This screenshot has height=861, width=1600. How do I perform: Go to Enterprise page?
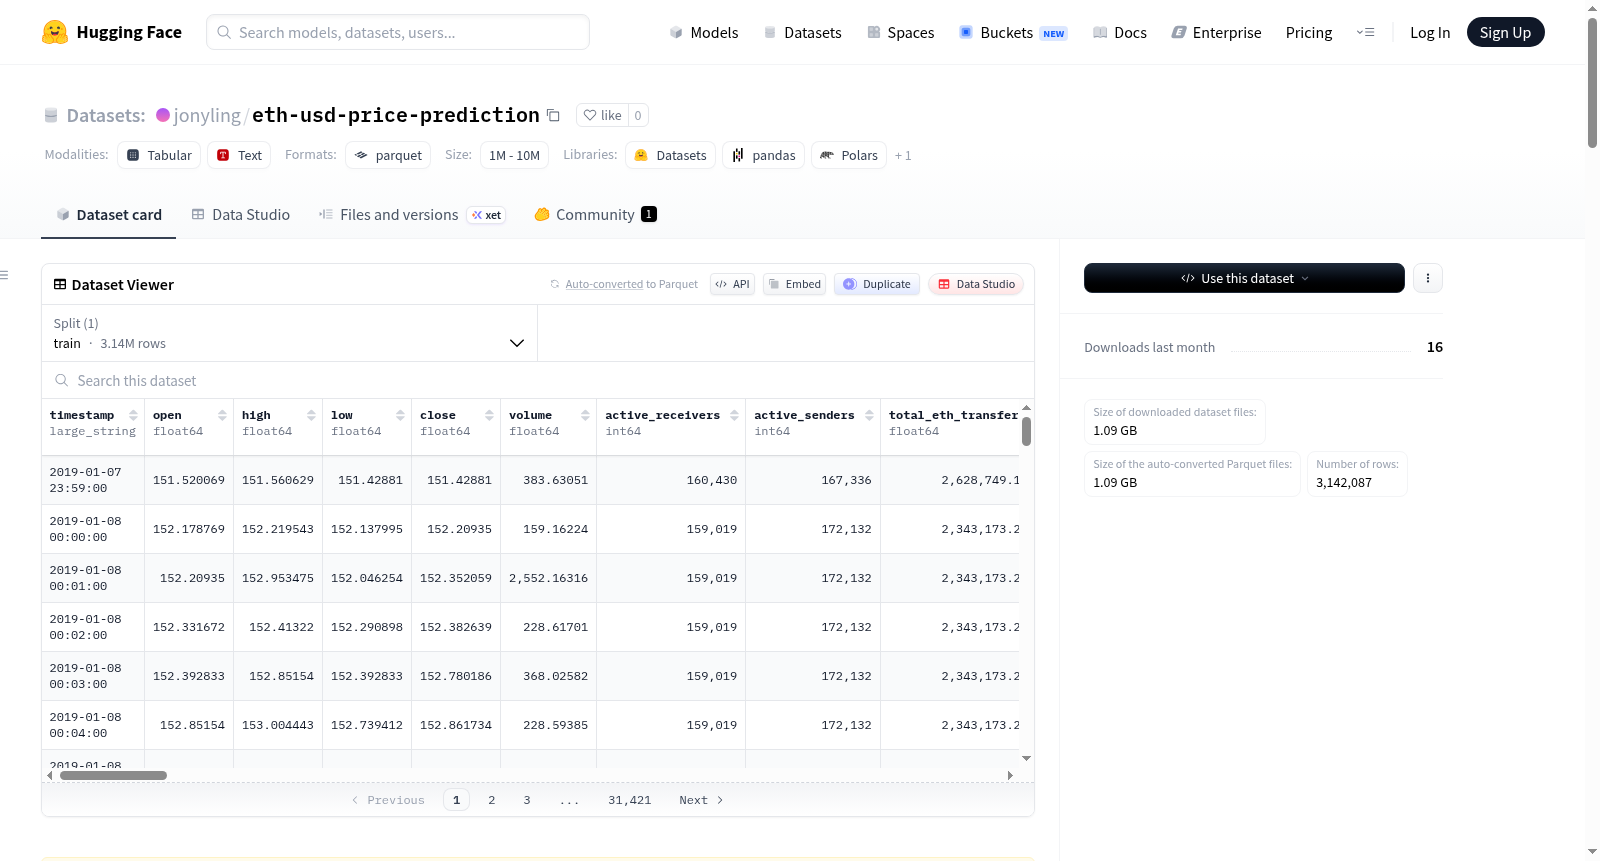click(1216, 32)
